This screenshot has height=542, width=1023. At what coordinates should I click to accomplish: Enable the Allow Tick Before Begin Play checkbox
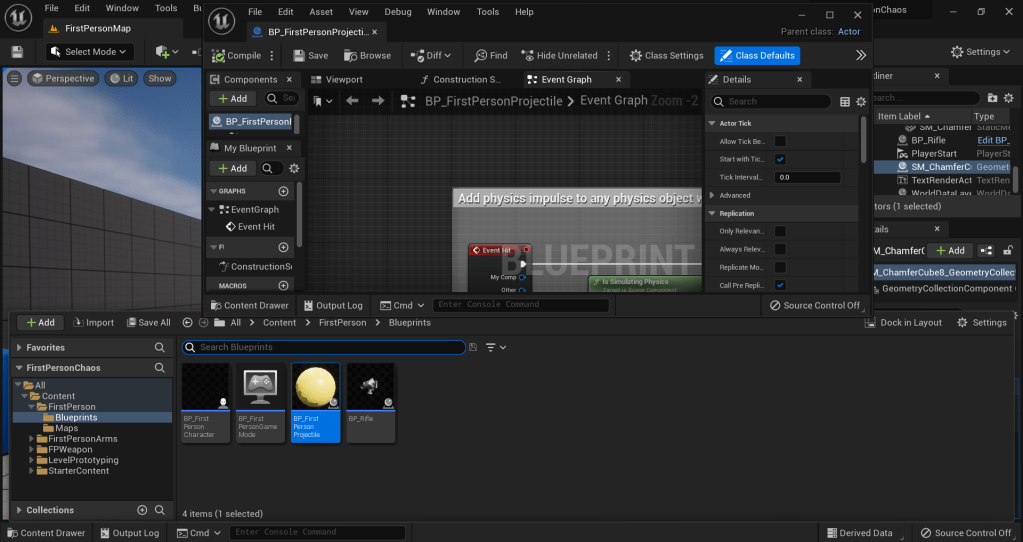tap(780, 142)
